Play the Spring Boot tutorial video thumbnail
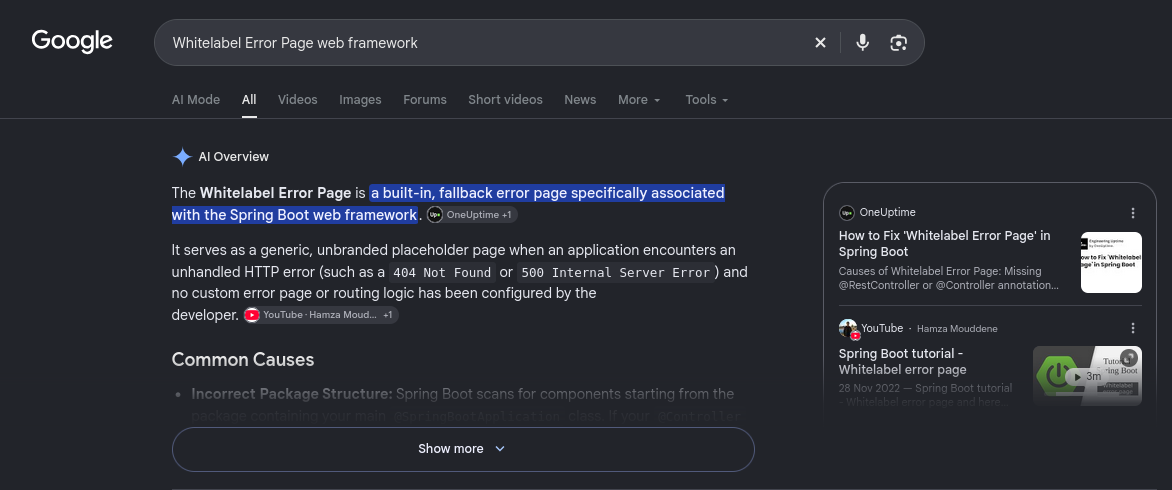This screenshot has height=490, width=1172. click(1087, 376)
